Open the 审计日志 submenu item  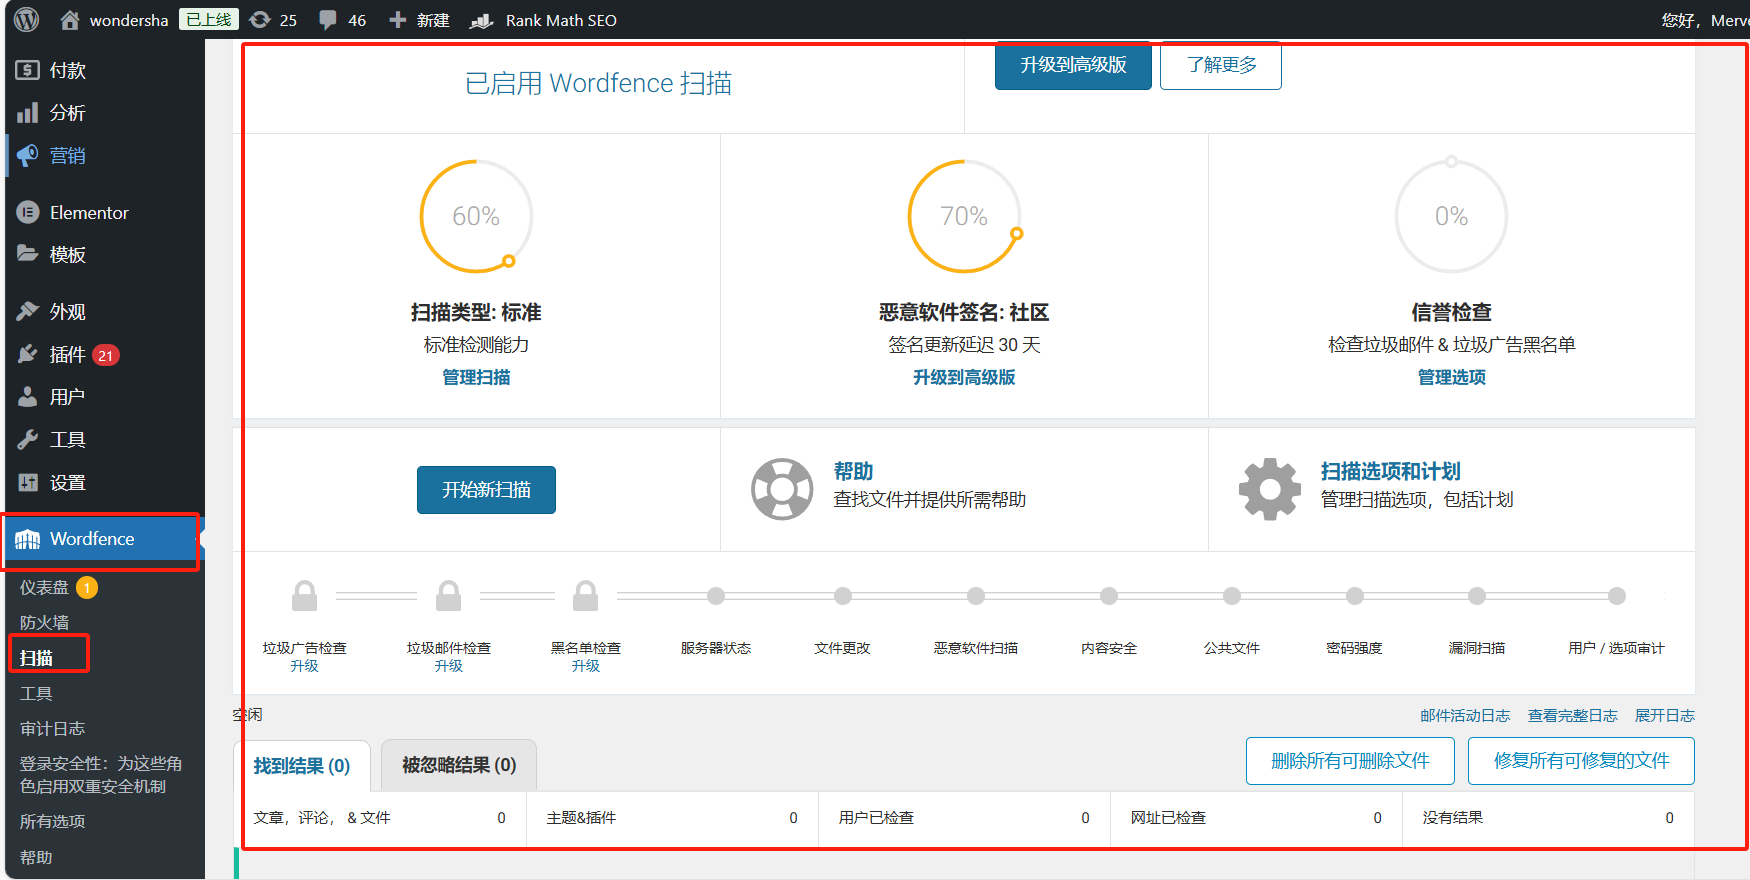click(52, 728)
